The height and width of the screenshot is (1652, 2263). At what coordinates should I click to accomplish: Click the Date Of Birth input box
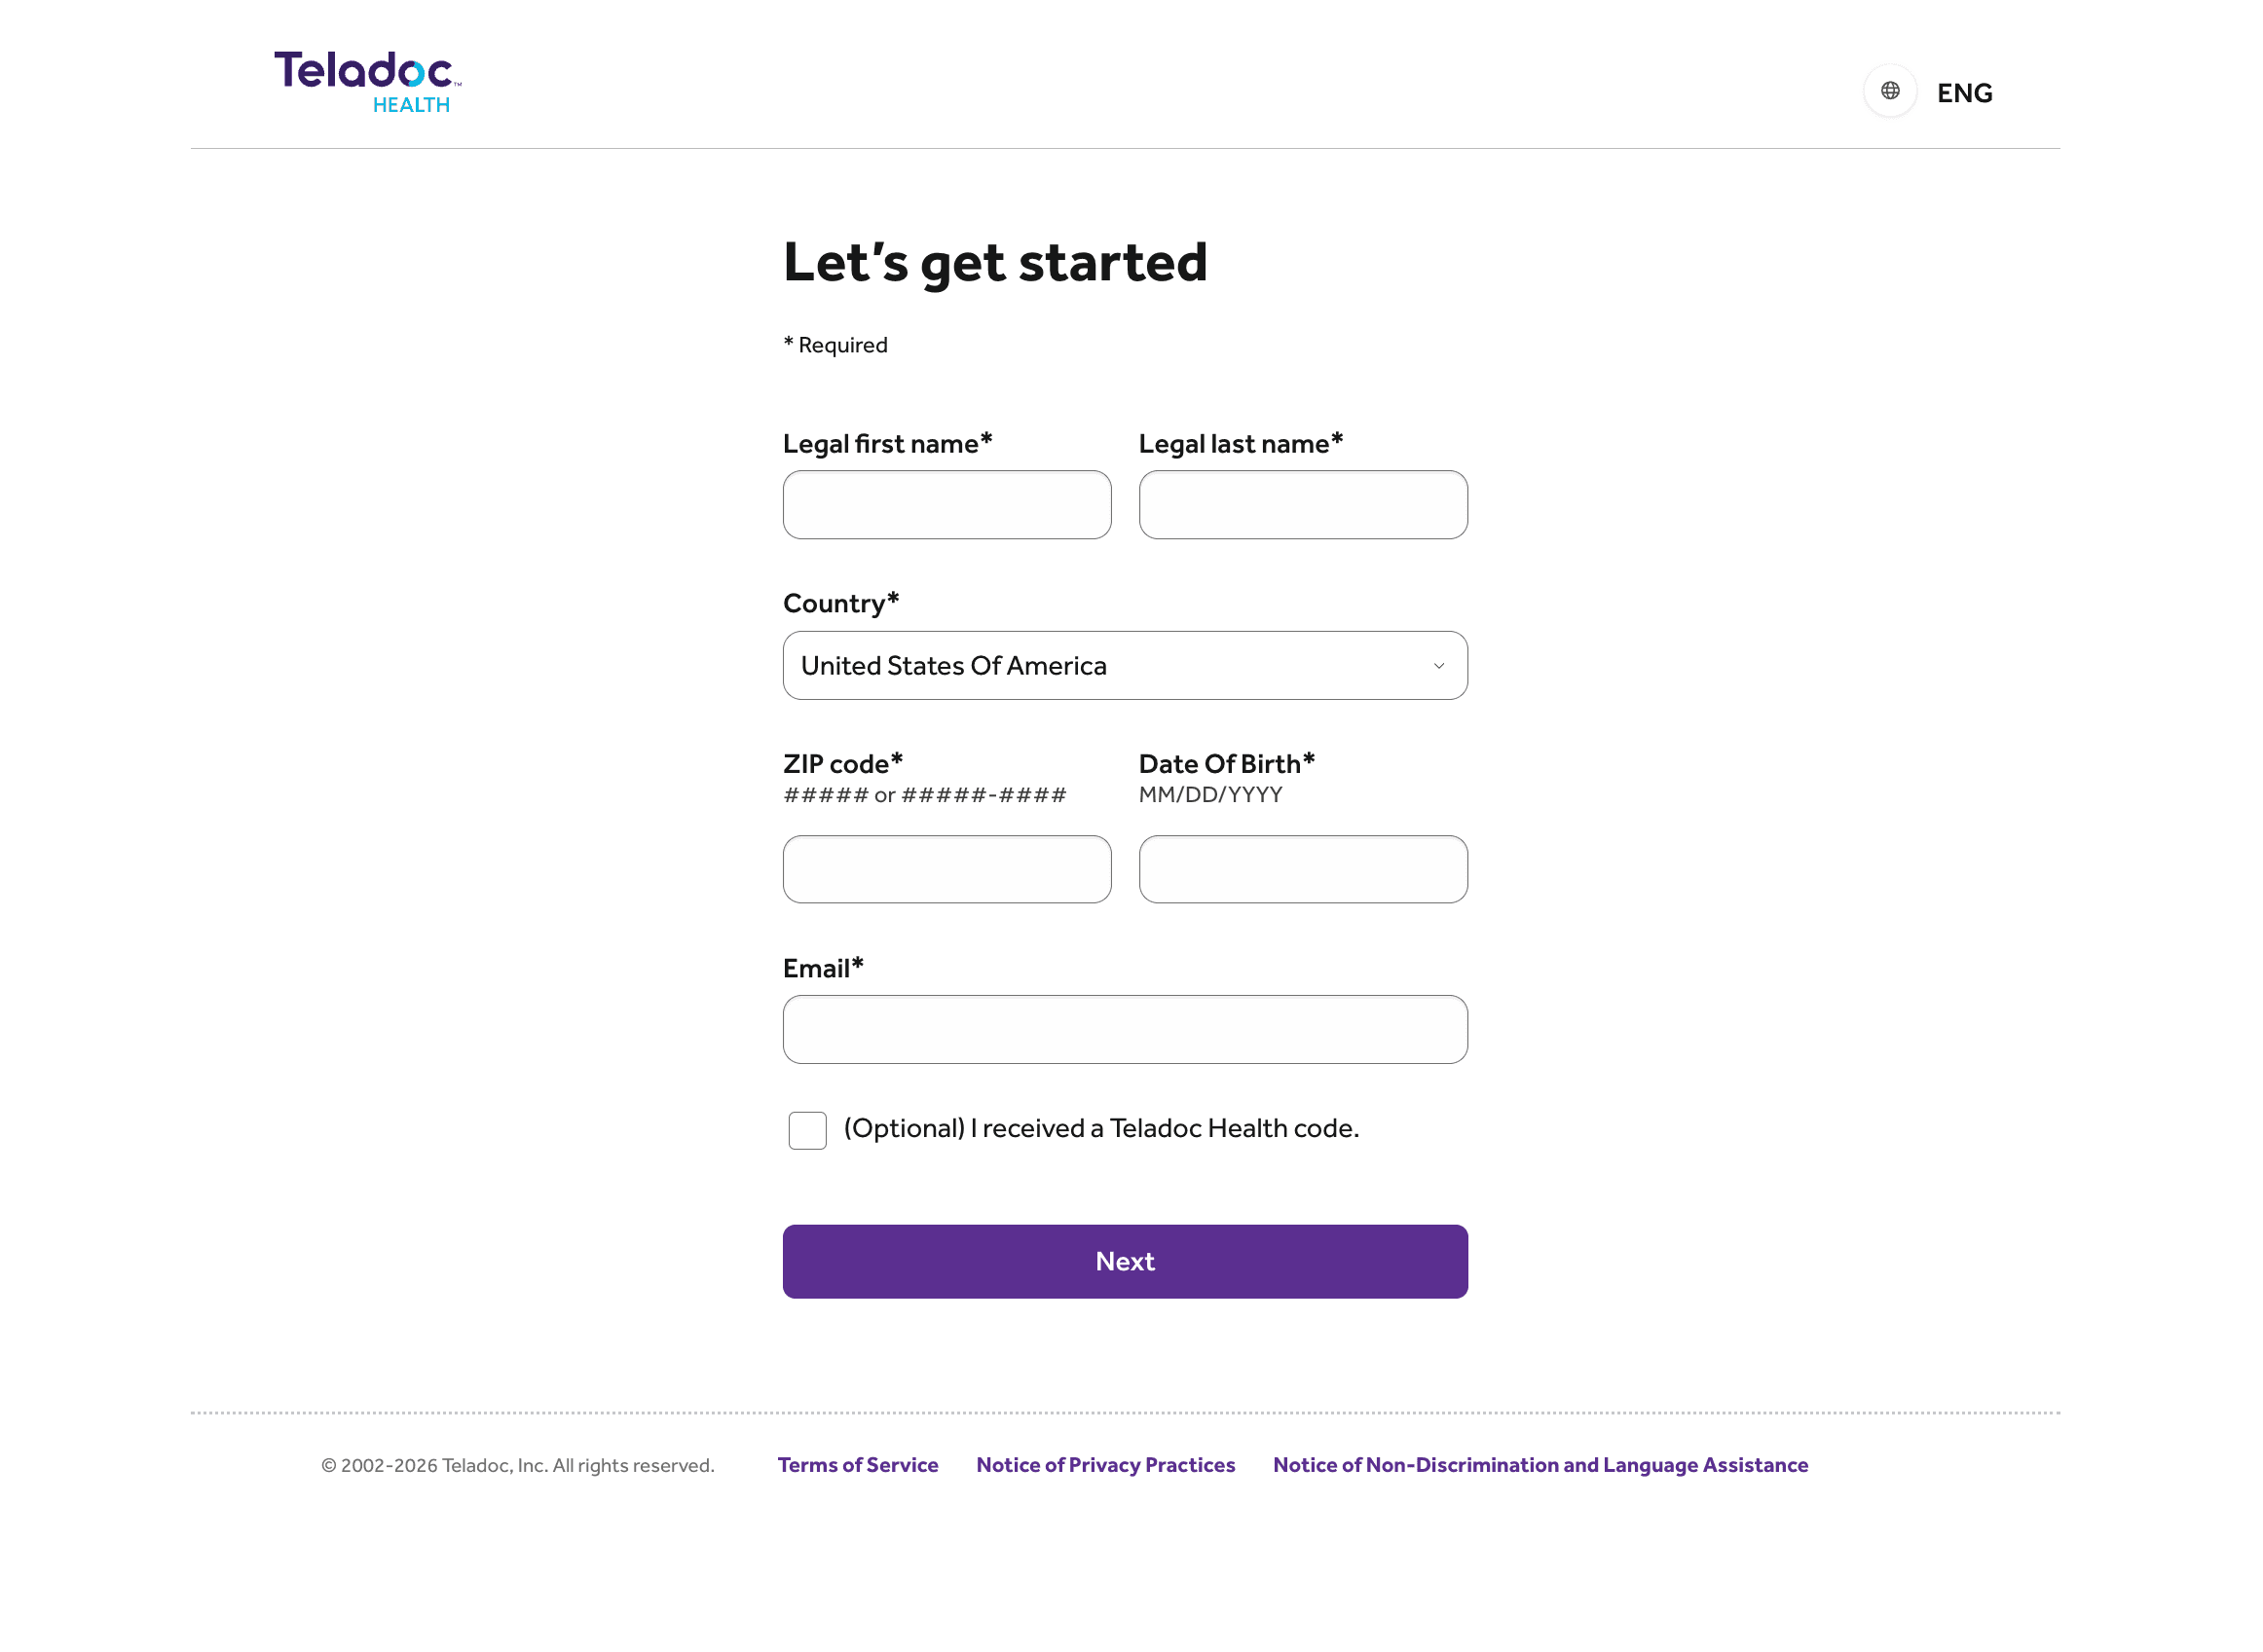click(x=1302, y=869)
